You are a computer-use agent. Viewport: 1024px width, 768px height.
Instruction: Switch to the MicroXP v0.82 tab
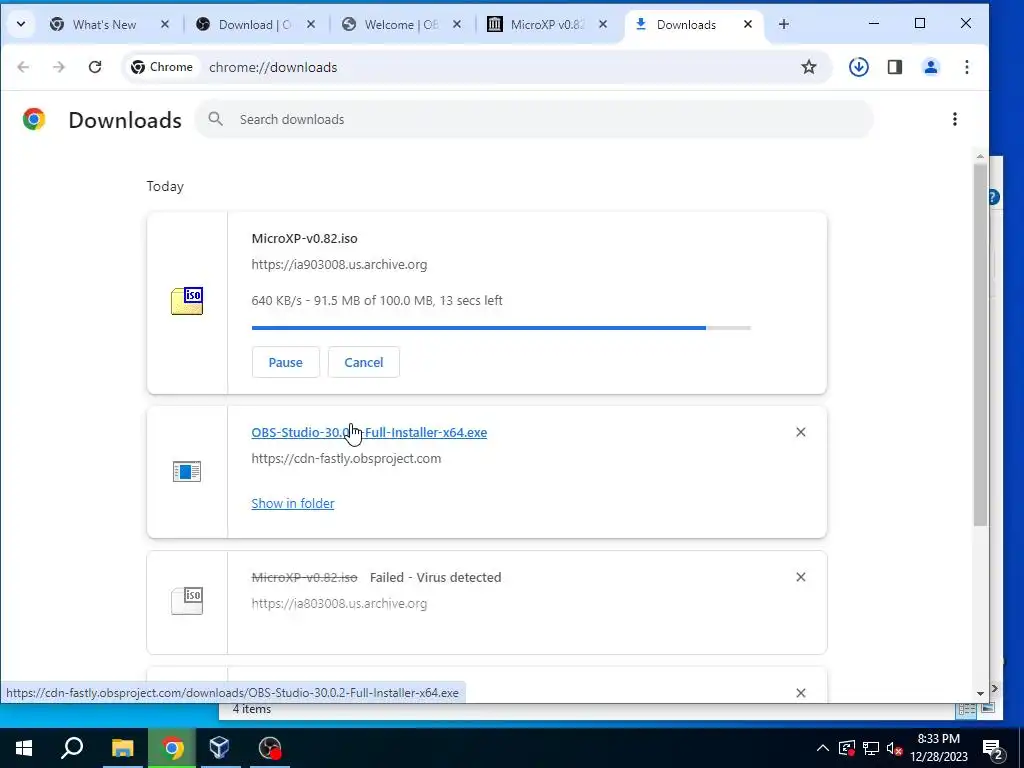pos(547,25)
